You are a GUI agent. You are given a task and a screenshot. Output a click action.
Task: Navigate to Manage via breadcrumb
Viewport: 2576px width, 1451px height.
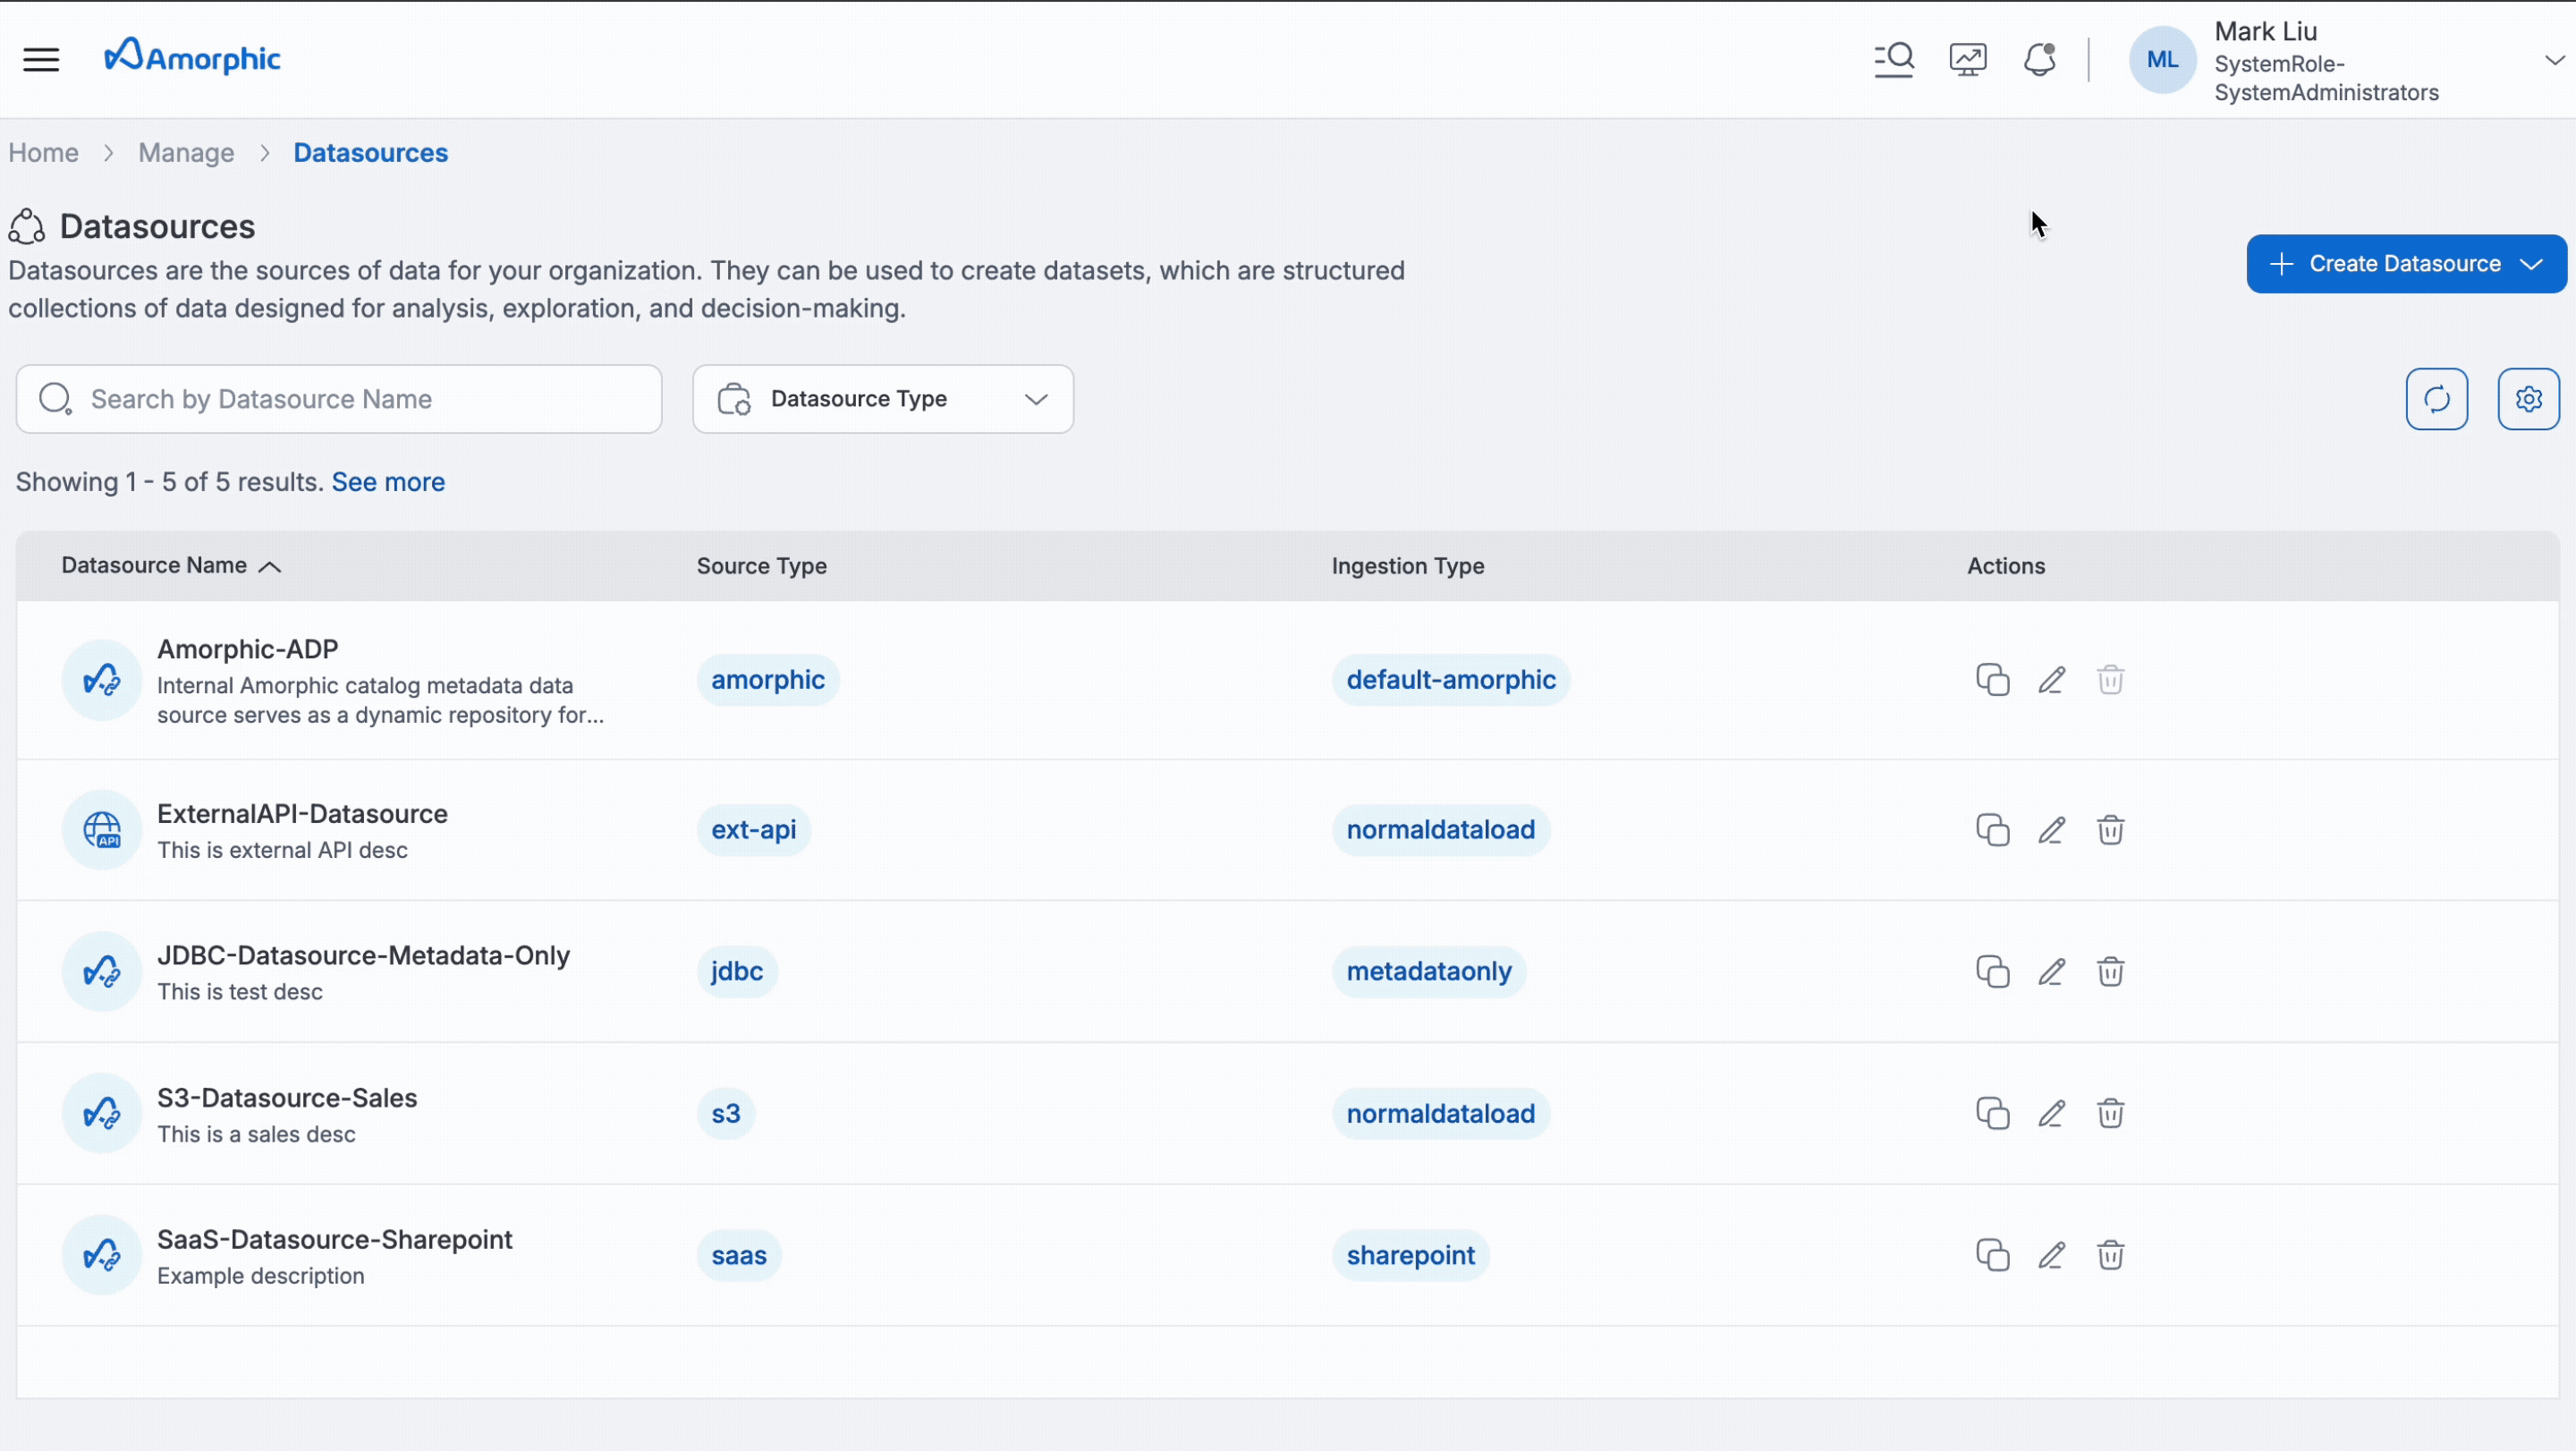click(186, 152)
